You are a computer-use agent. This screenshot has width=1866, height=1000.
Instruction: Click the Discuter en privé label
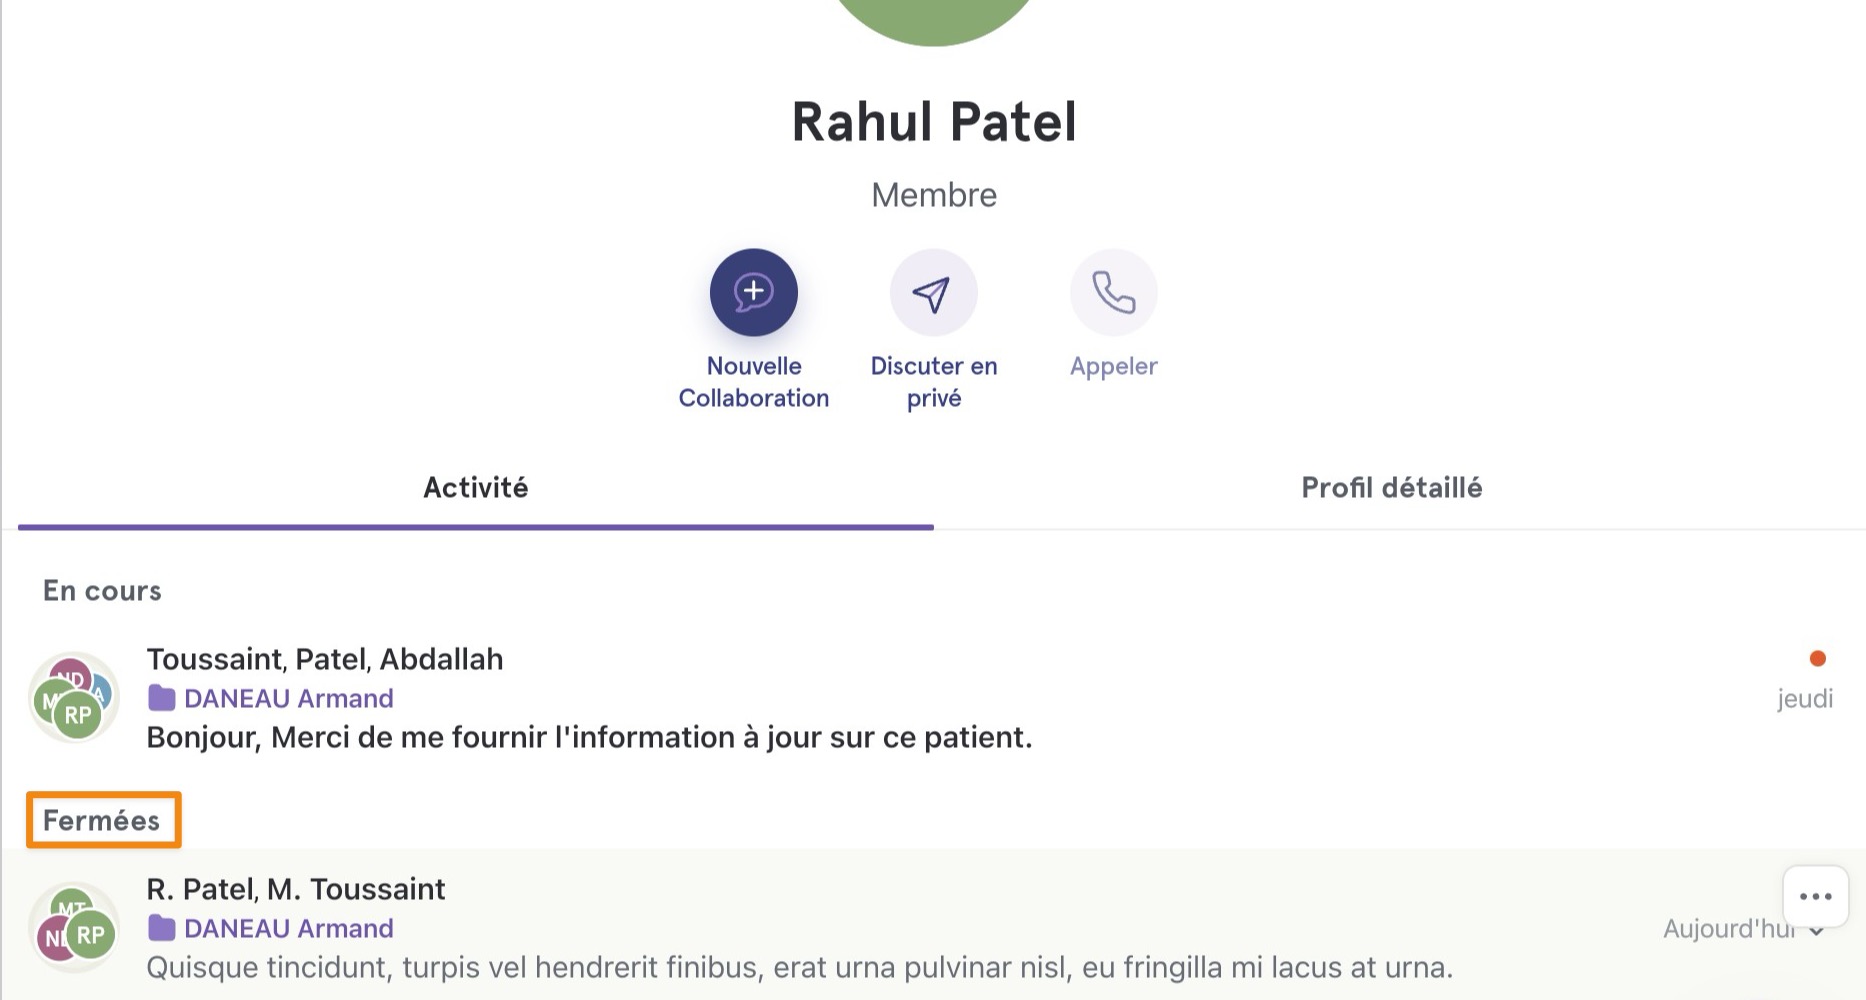(933, 382)
